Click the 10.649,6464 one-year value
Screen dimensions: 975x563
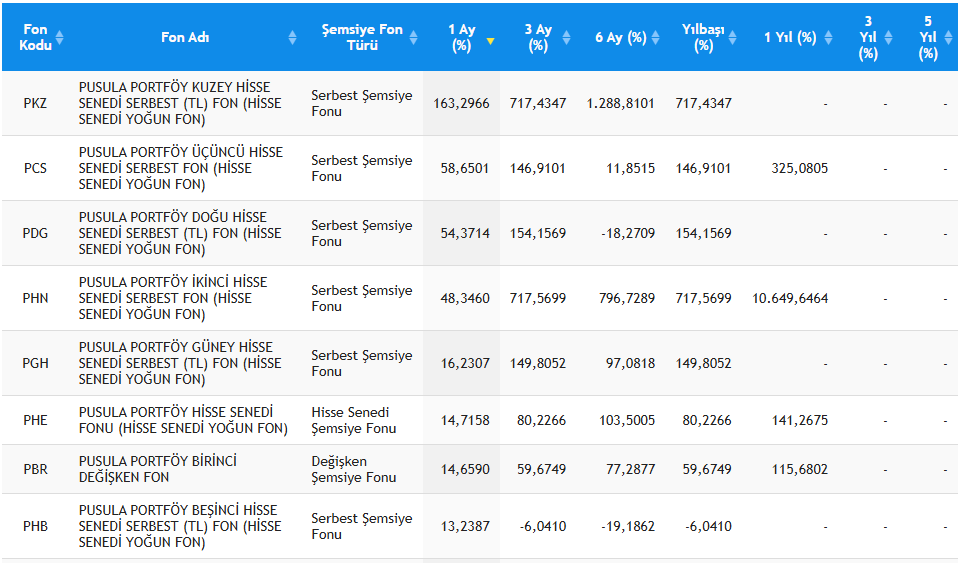(790, 298)
